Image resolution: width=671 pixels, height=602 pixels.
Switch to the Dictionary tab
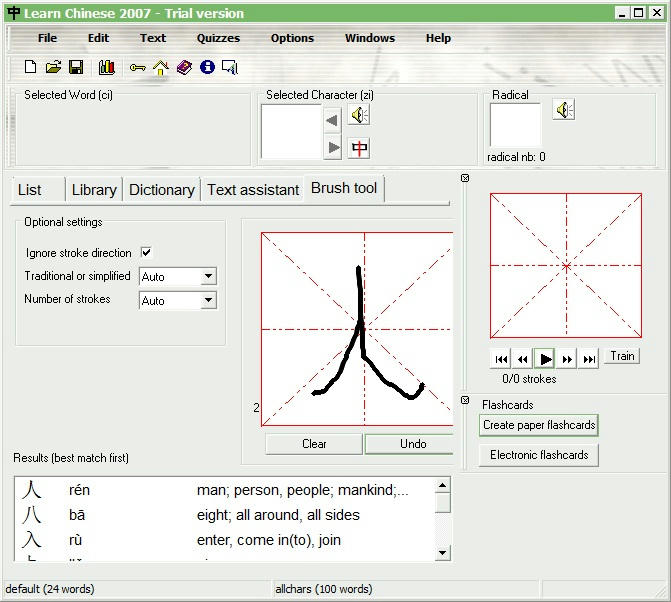click(x=162, y=190)
